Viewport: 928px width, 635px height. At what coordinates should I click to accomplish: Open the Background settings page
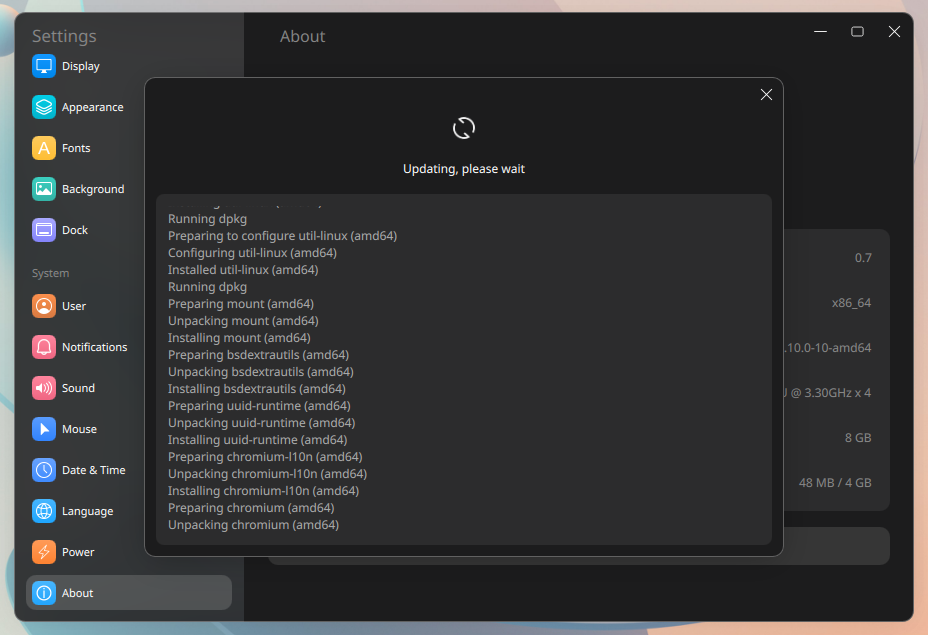pyautogui.click(x=93, y=189)
